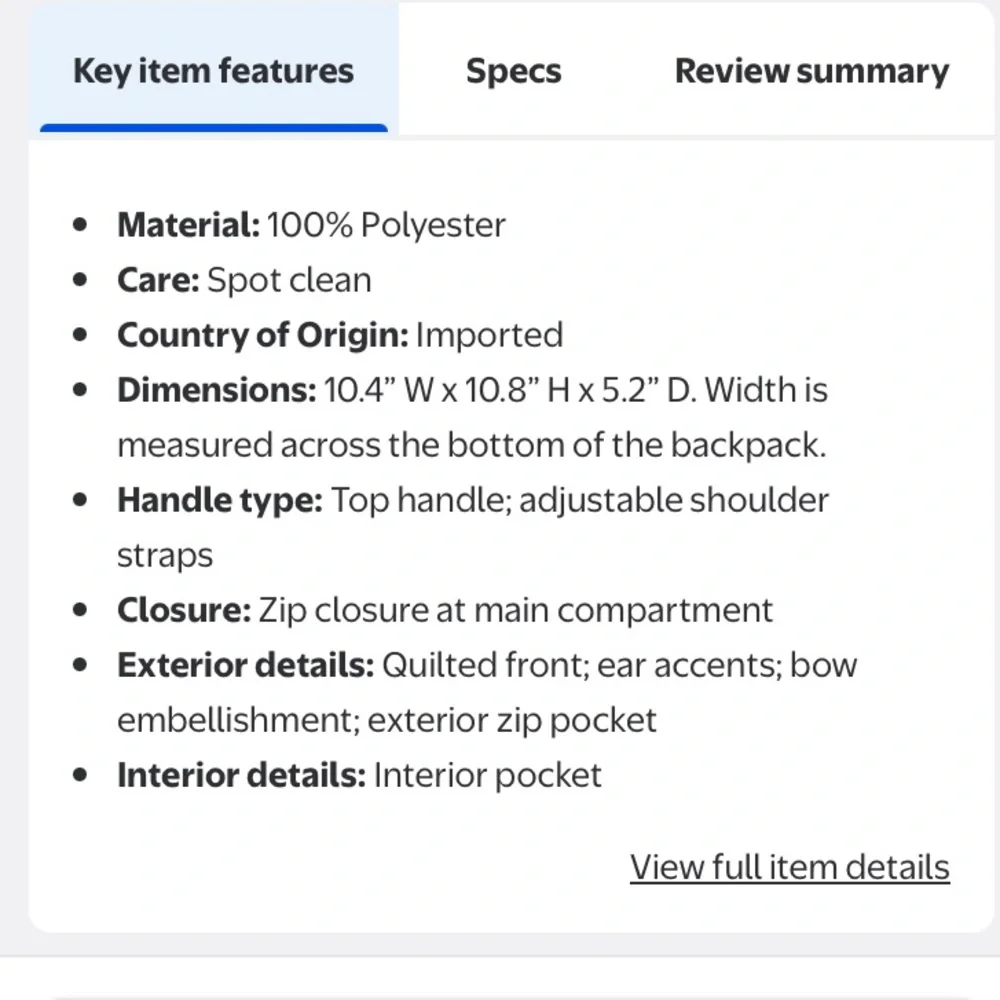Open the View full item details link
Viewport: 1000px width, 1000px height.
point(789,866)
